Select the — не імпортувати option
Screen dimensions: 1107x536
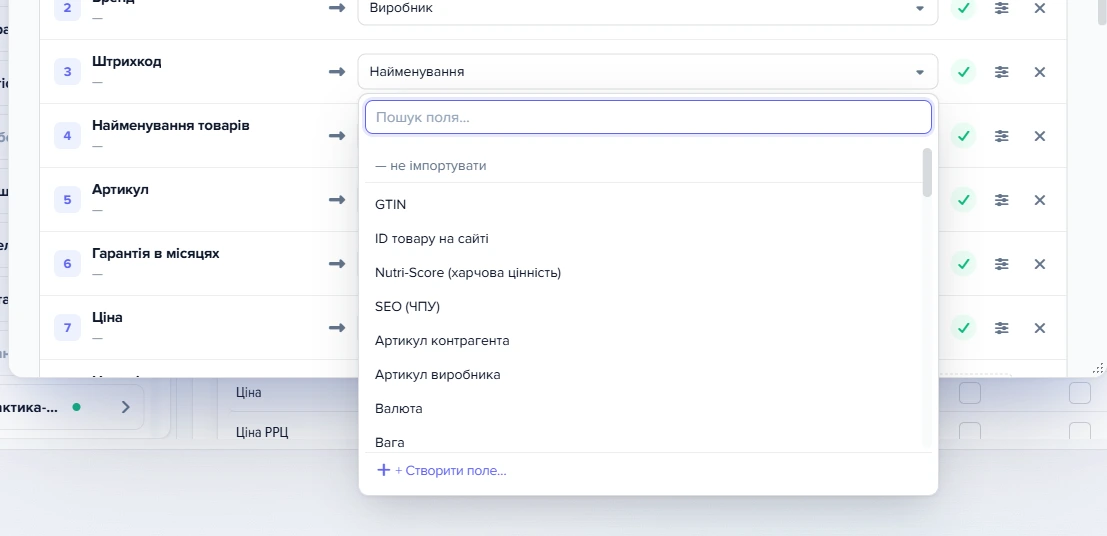tap(643, 166)
